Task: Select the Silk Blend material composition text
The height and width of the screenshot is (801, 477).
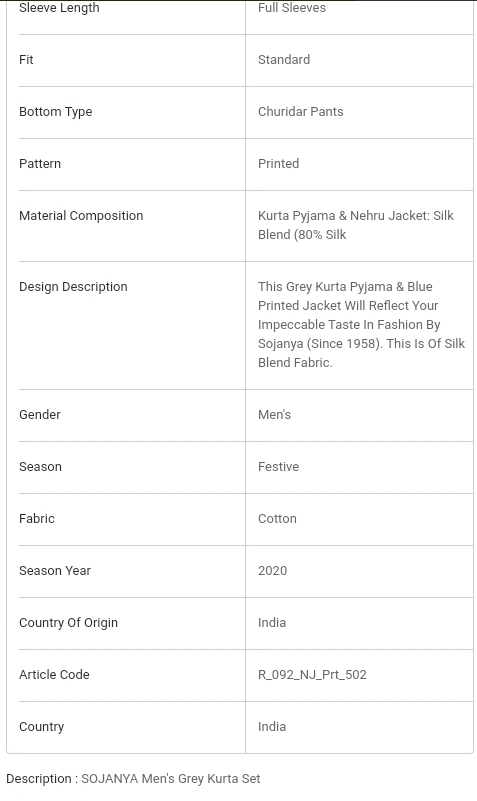Action: coord(355,225)
